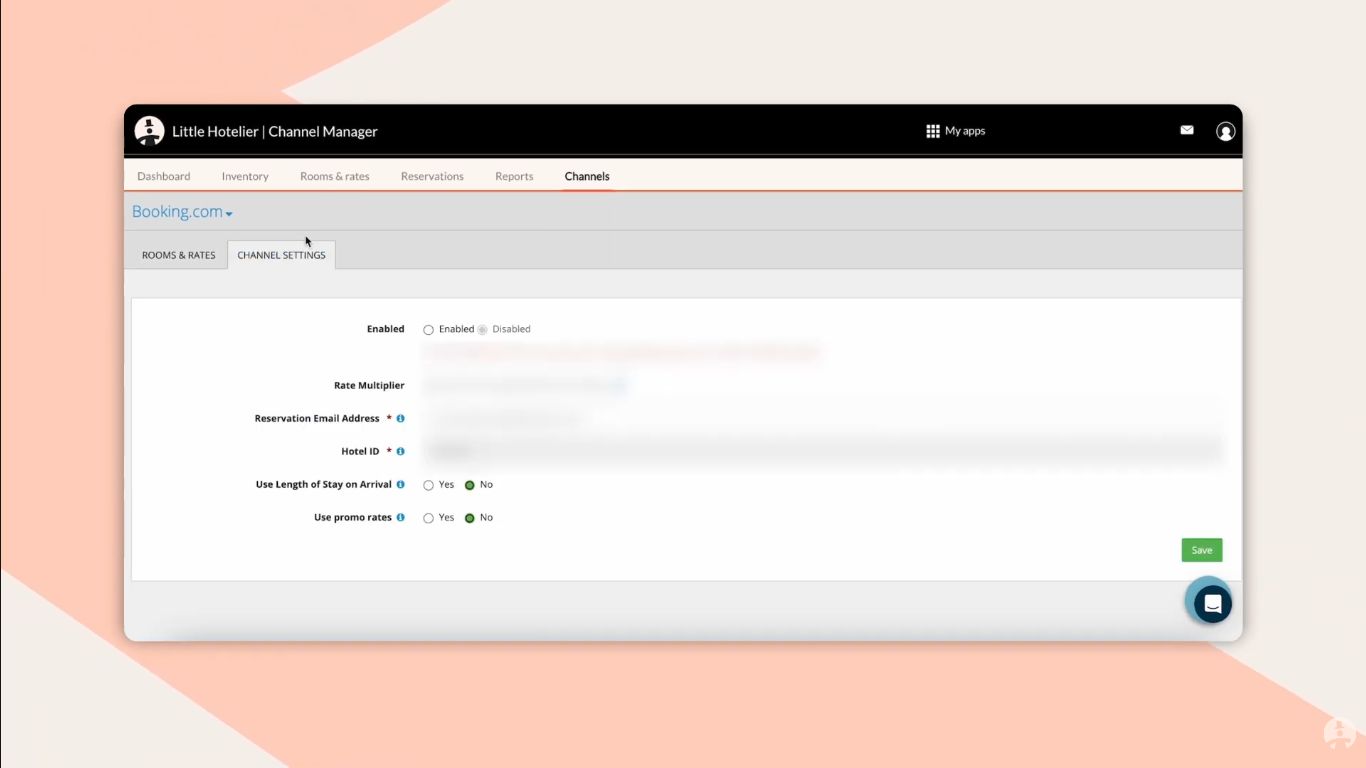The height and width of the screenshot is (768, 1366).
Task: Open the My apps grid icon
Action: pyautogui.click(x=932, y=131)
